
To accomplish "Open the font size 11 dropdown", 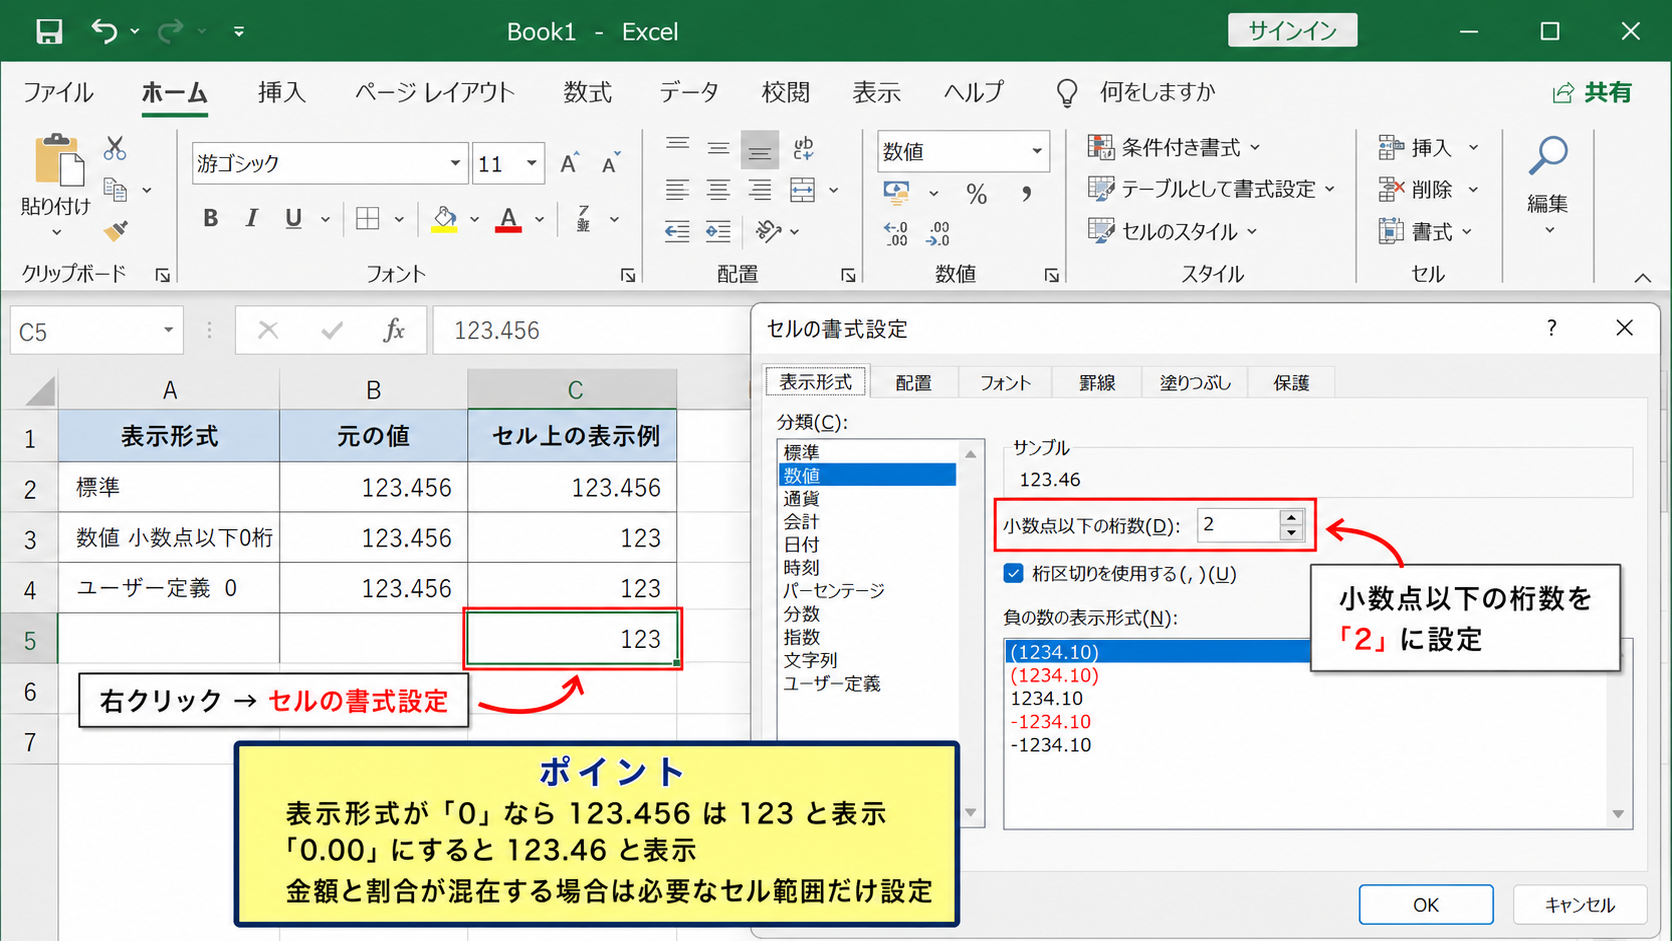I will click(532, 163).
